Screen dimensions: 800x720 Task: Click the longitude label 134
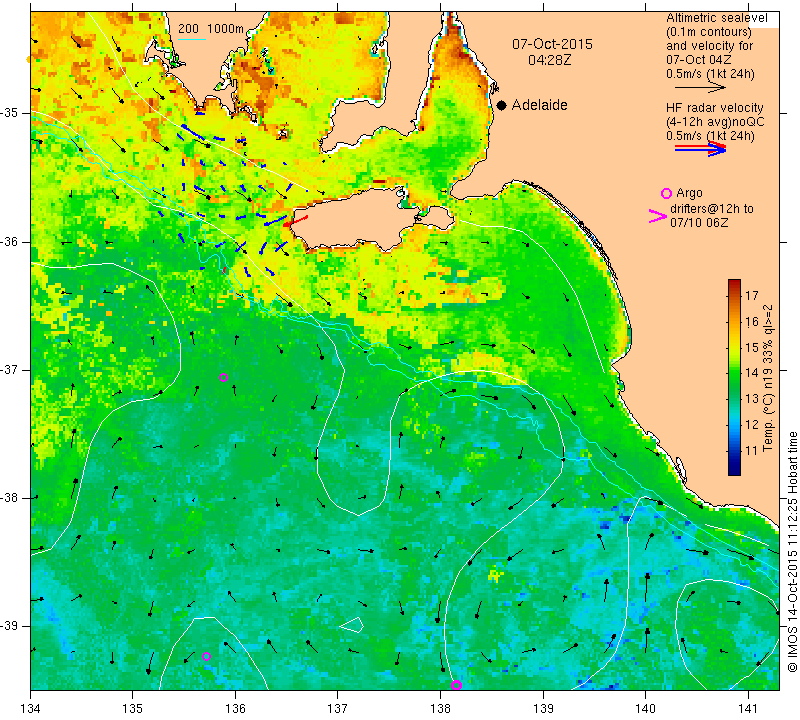click(31, 709)
